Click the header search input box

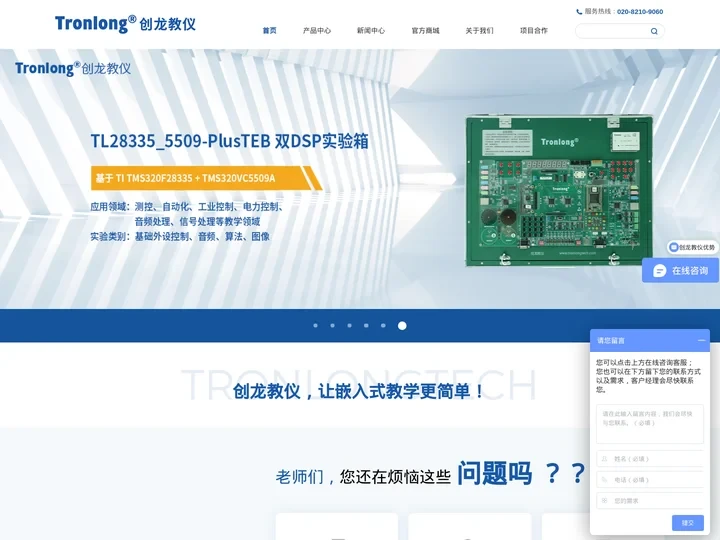click(x=619, y=31)
